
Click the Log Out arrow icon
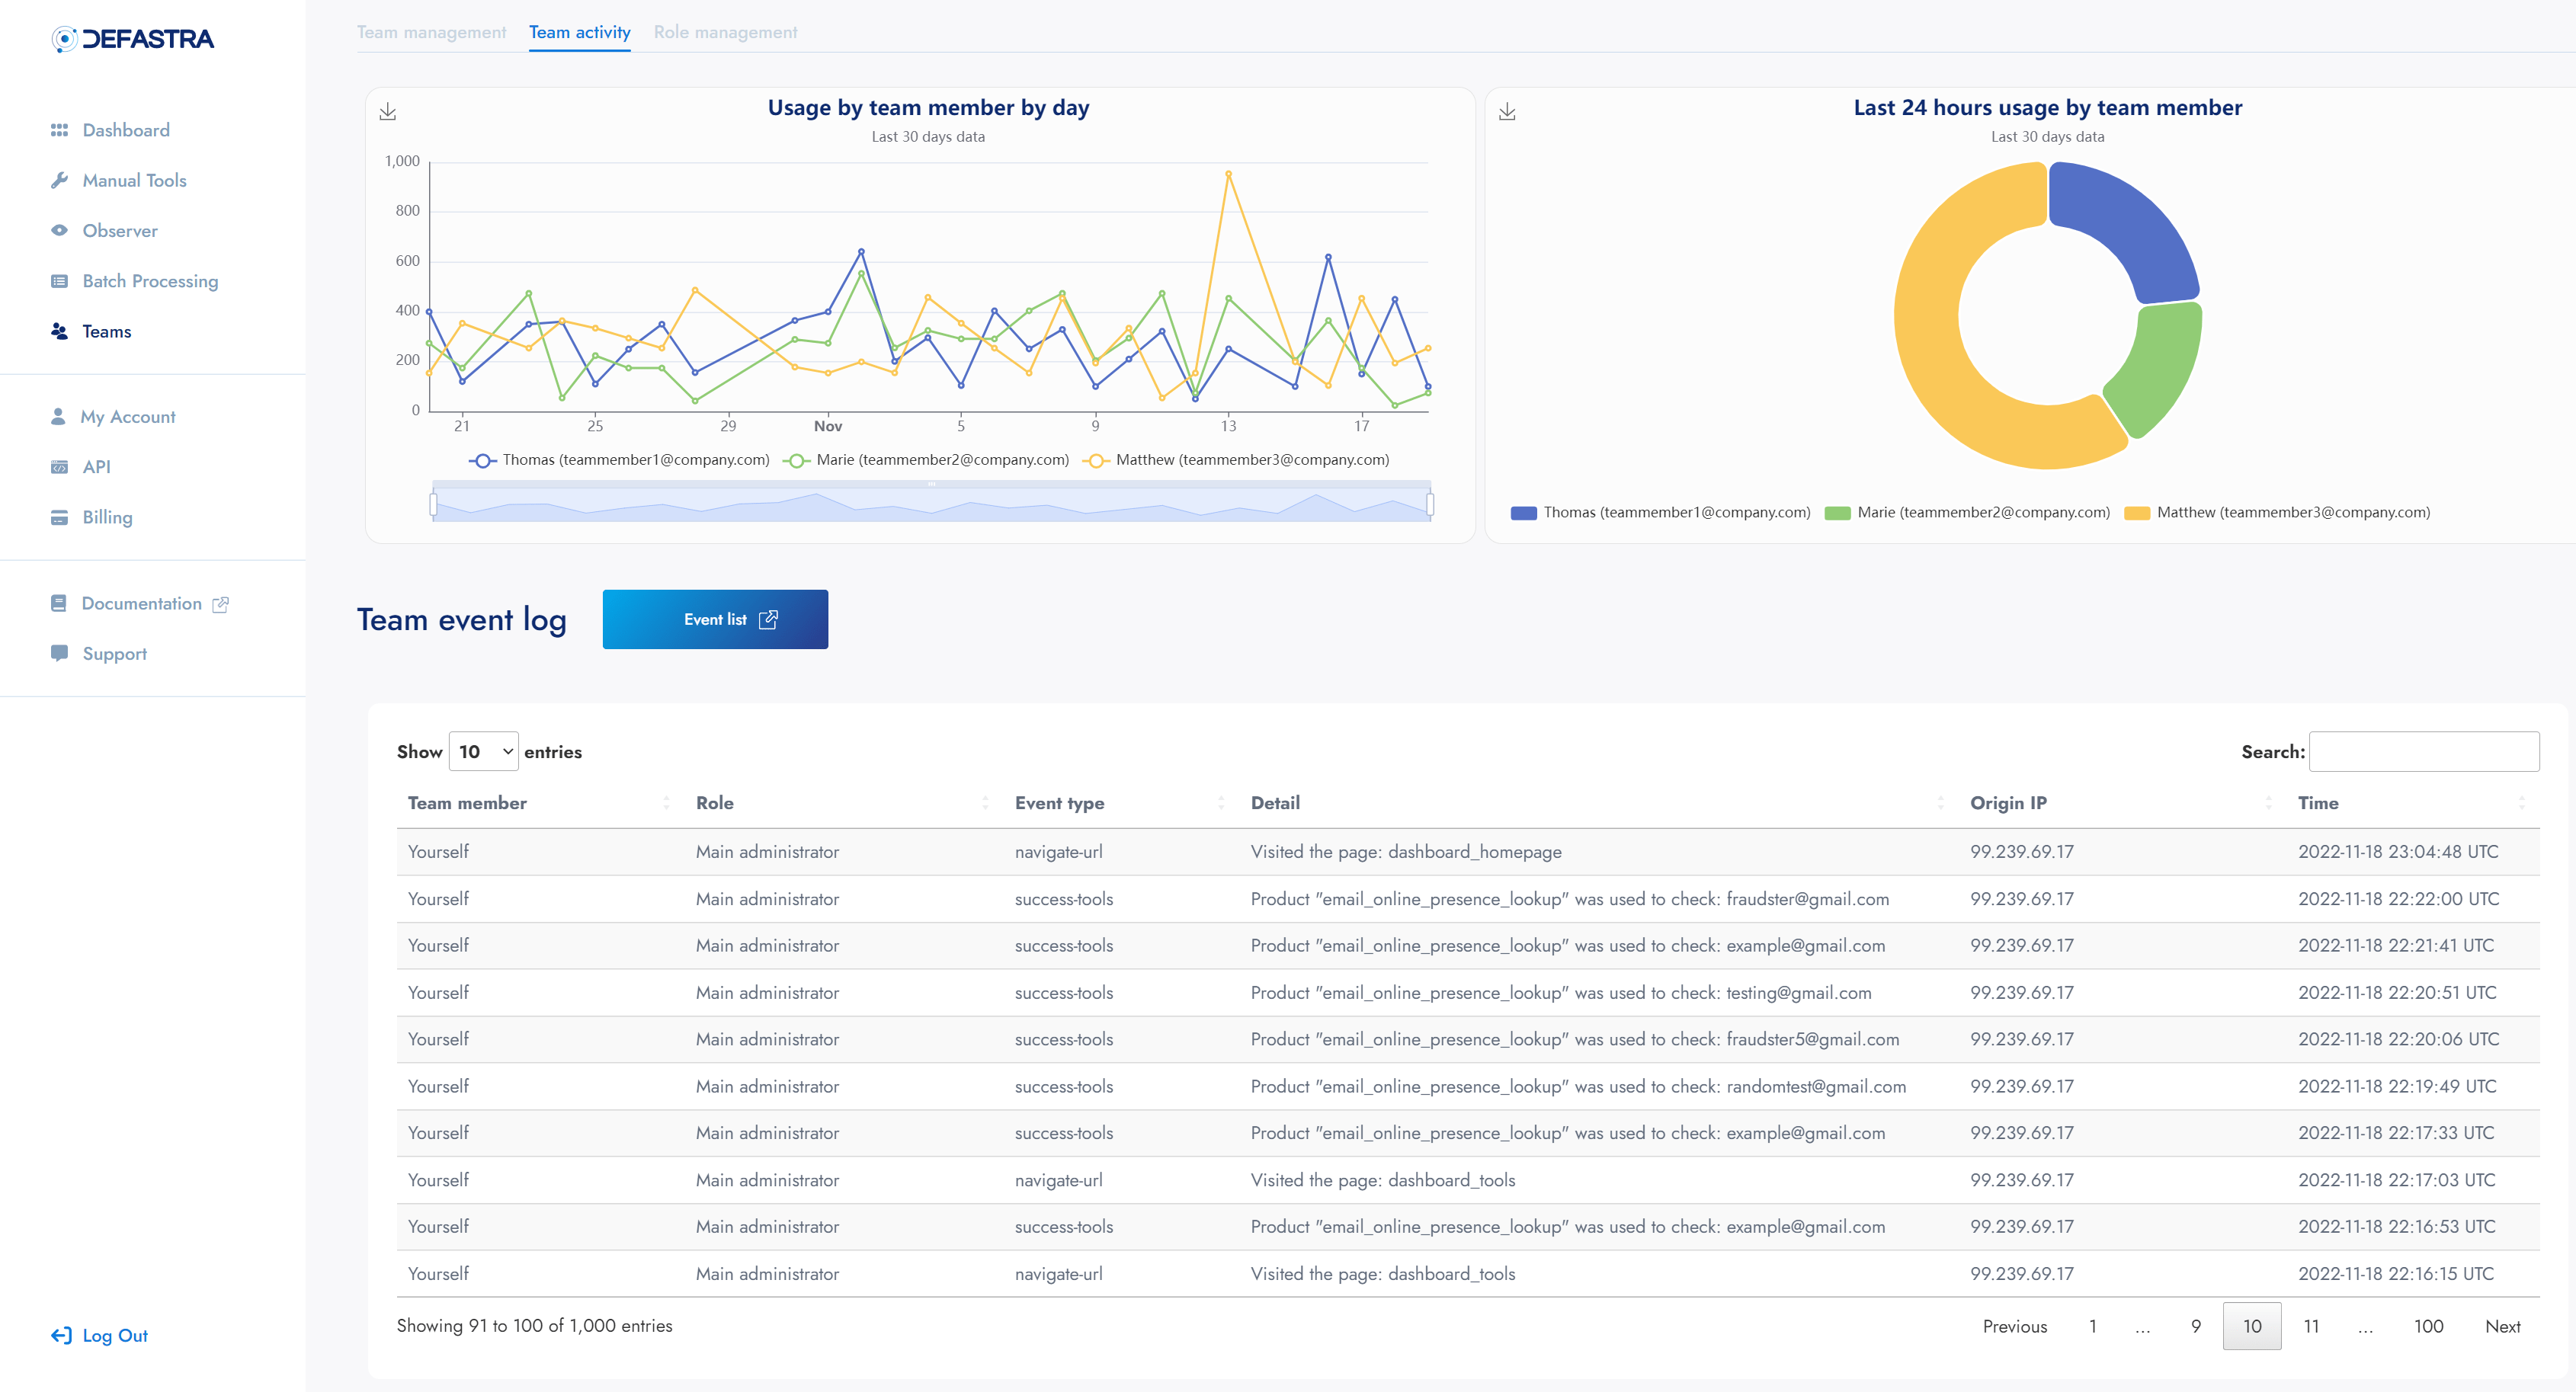(x=61, y=1335)
